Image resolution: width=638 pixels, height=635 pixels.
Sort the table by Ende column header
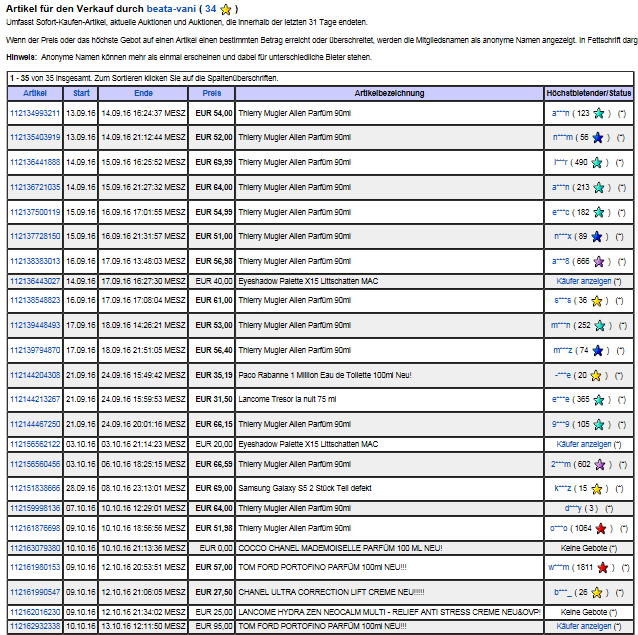143,93
